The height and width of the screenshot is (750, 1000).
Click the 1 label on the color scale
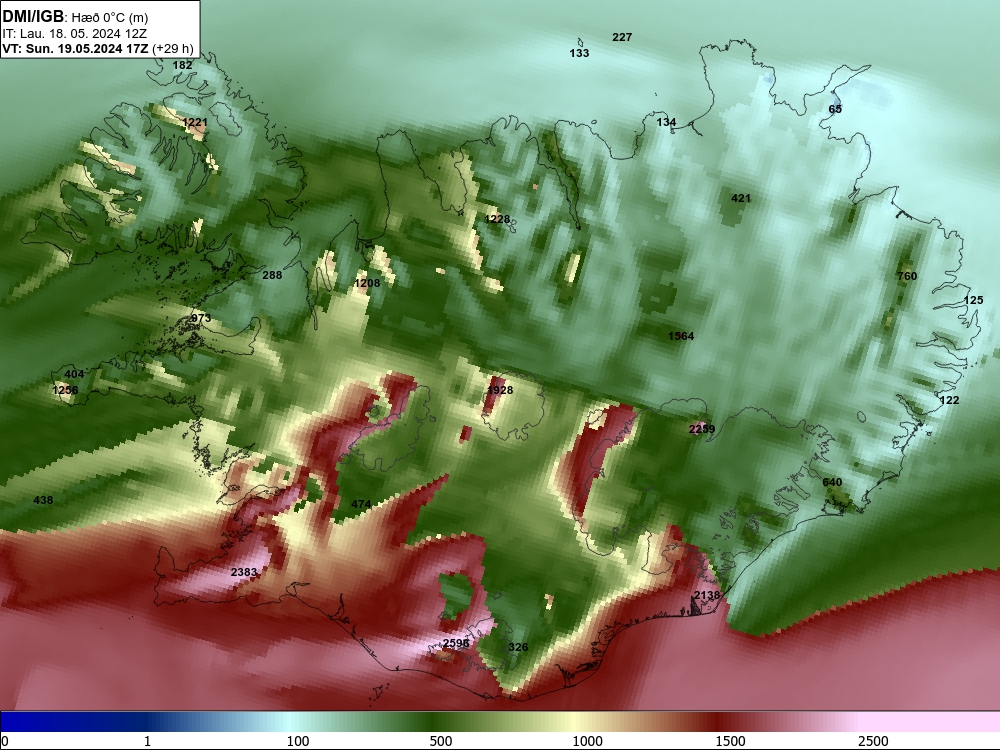click(147, 741)
